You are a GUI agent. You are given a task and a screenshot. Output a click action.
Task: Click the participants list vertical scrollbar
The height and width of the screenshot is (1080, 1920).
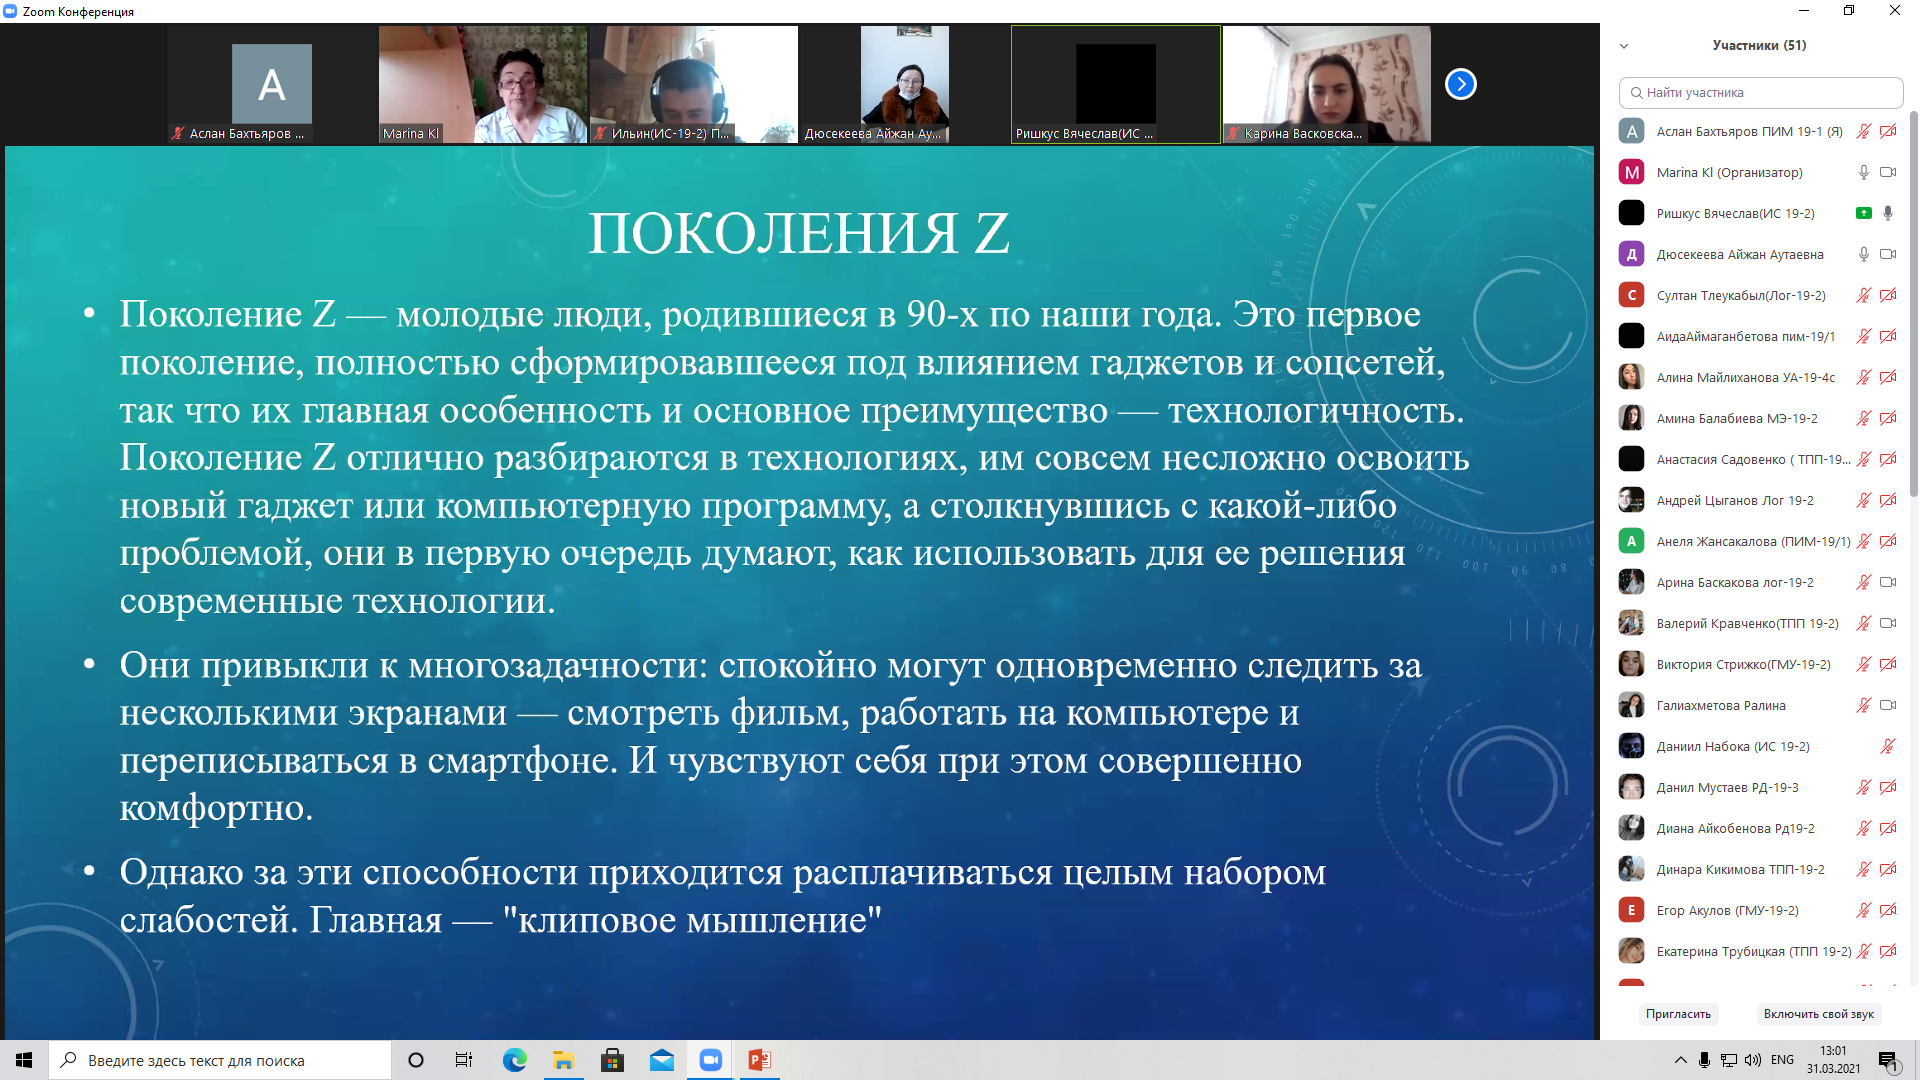coord(1914,300)
